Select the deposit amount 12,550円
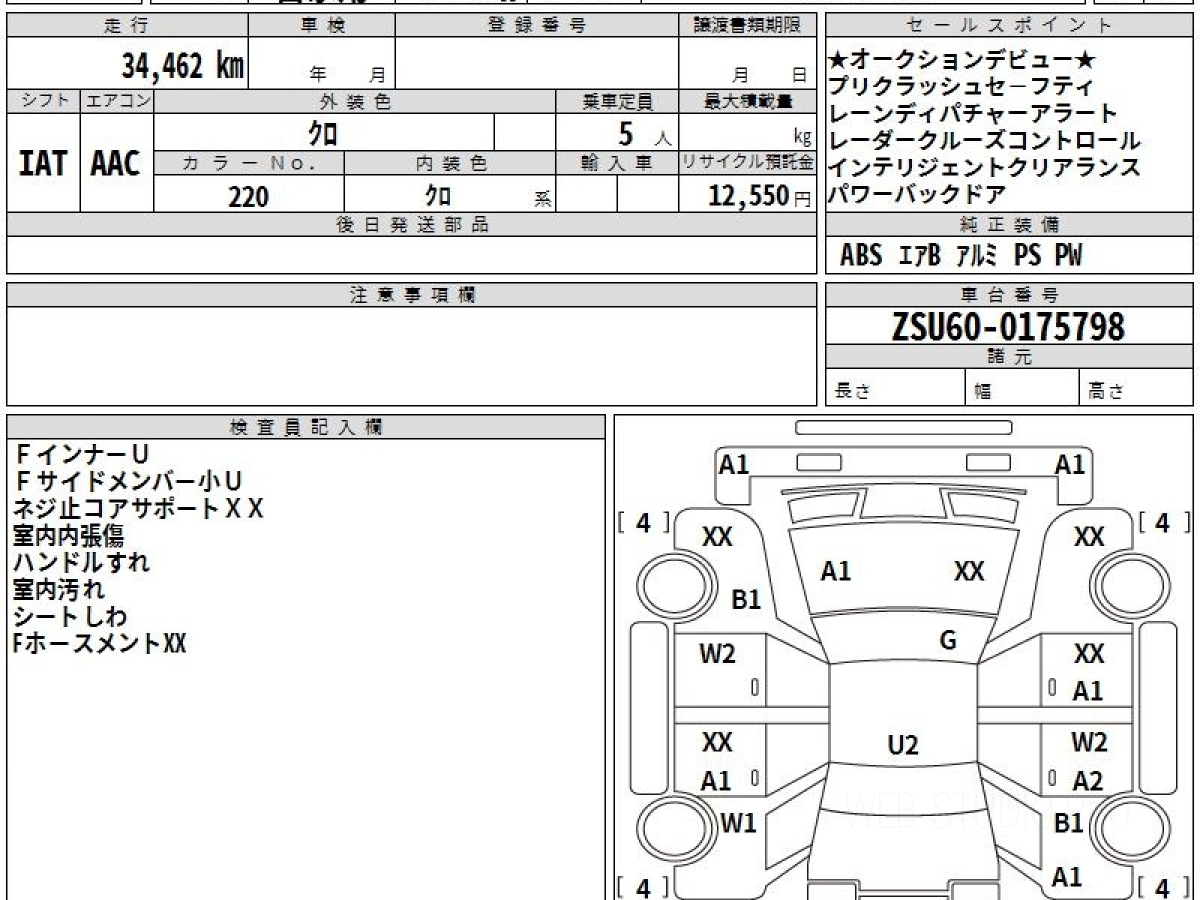1200x900 pixels. 760,196
